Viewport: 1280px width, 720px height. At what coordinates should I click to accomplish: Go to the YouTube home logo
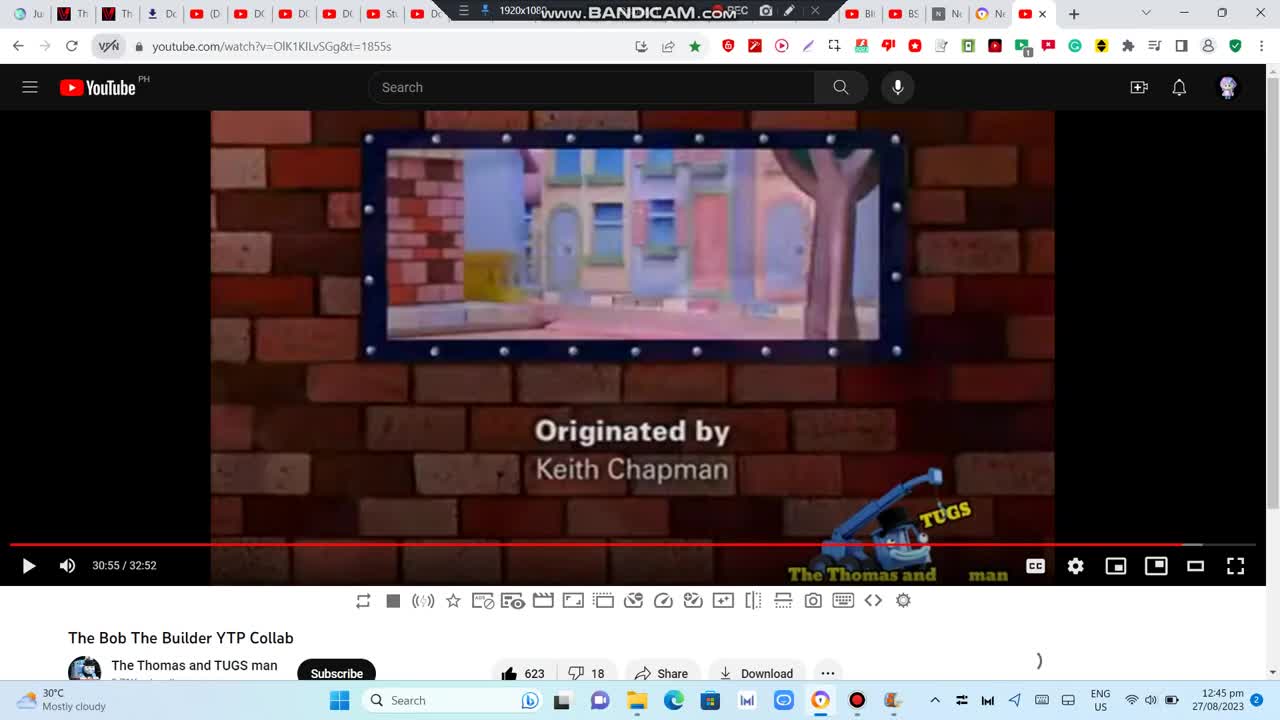pos(98,88)
